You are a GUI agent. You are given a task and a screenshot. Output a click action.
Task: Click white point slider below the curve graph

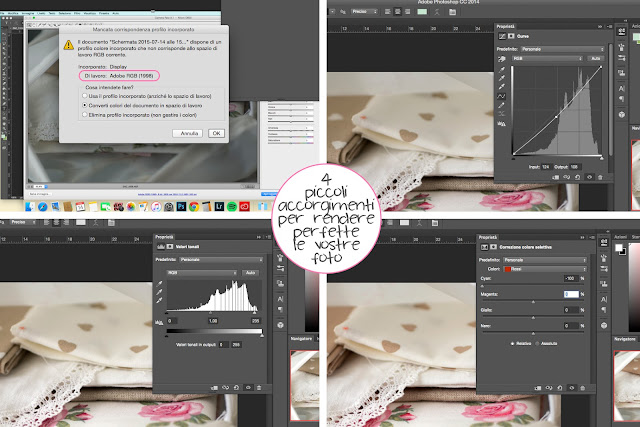(602, 158)
